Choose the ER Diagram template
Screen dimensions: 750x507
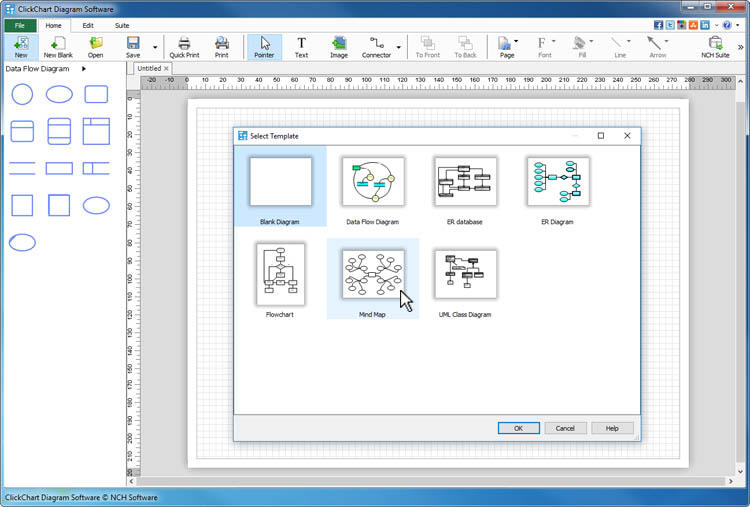[x=558, y=187]
